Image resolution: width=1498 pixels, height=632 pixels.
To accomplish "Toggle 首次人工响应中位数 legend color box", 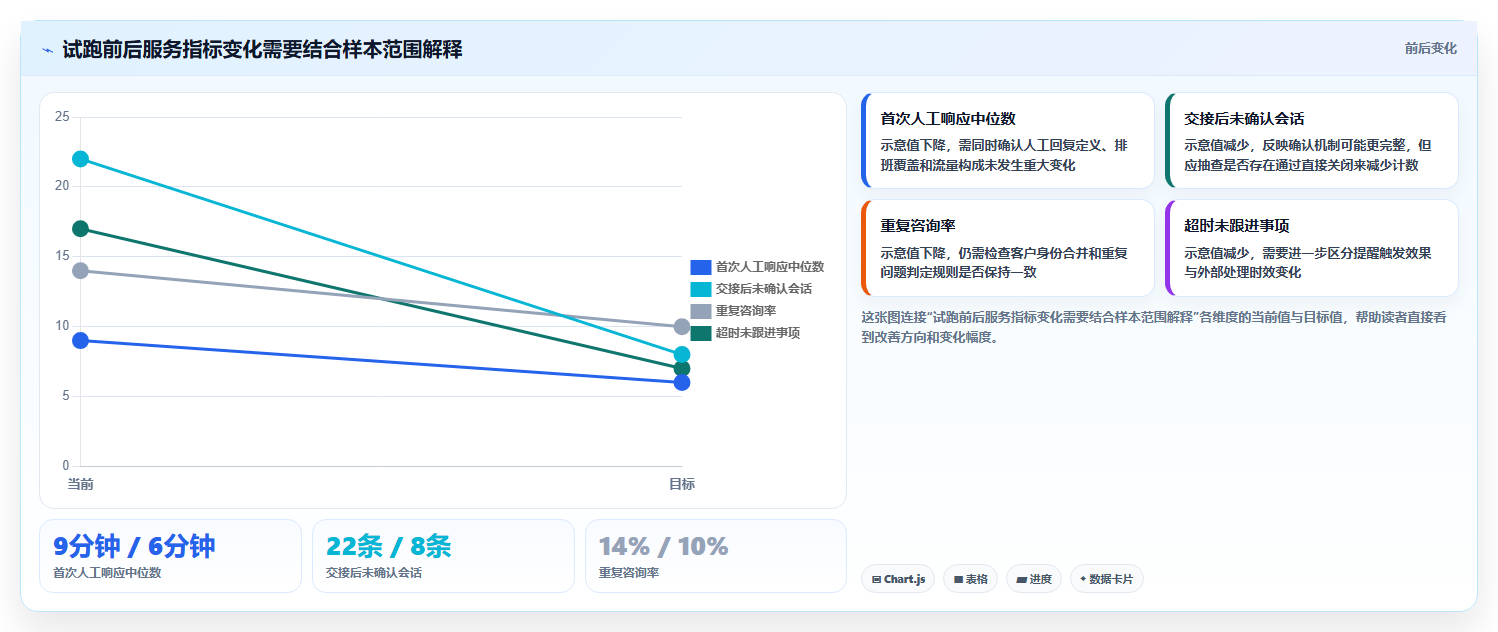I will point(700,267).
